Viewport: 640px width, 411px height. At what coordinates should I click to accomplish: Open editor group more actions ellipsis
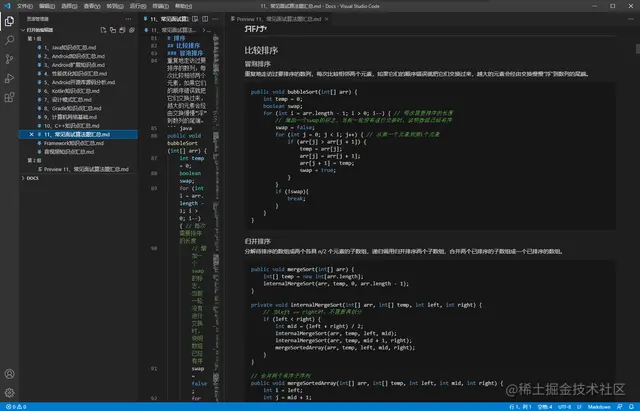pos(215,19)
